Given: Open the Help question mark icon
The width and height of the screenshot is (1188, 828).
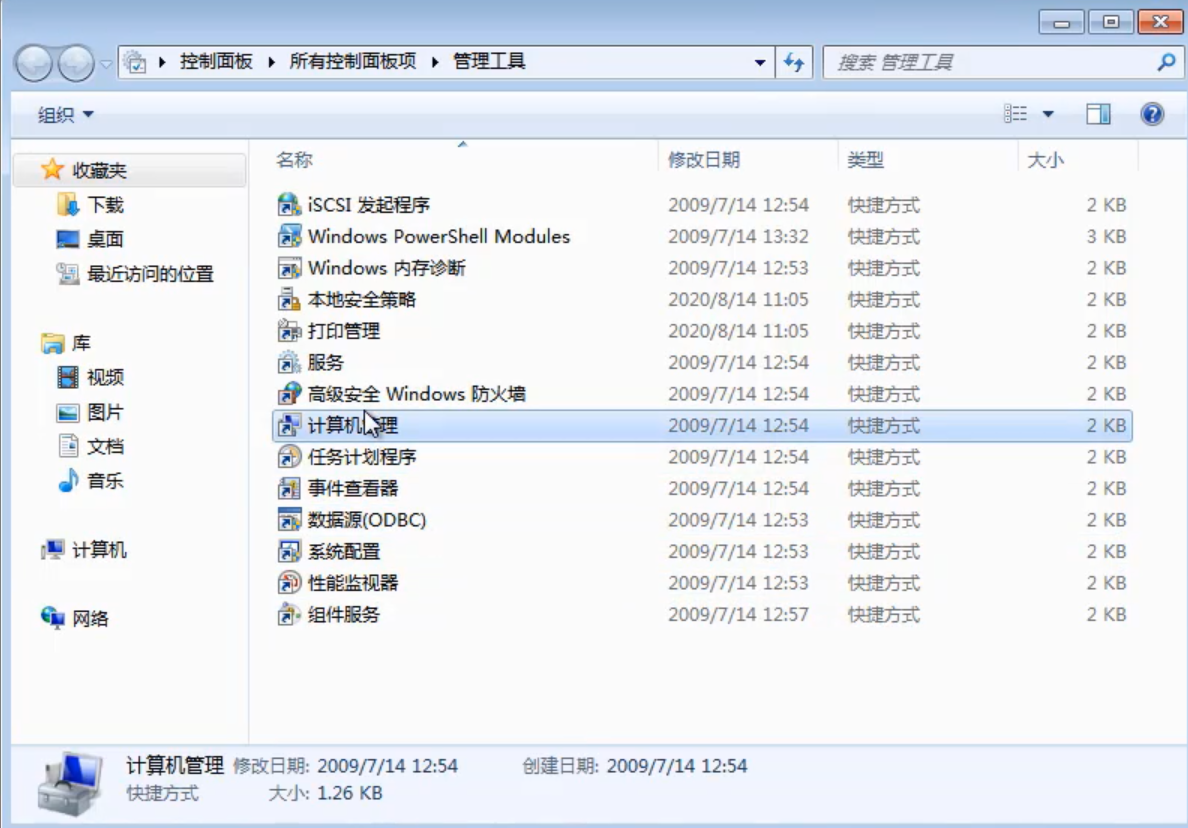Looking at the screenshot, I should (x=1152, y=114).
